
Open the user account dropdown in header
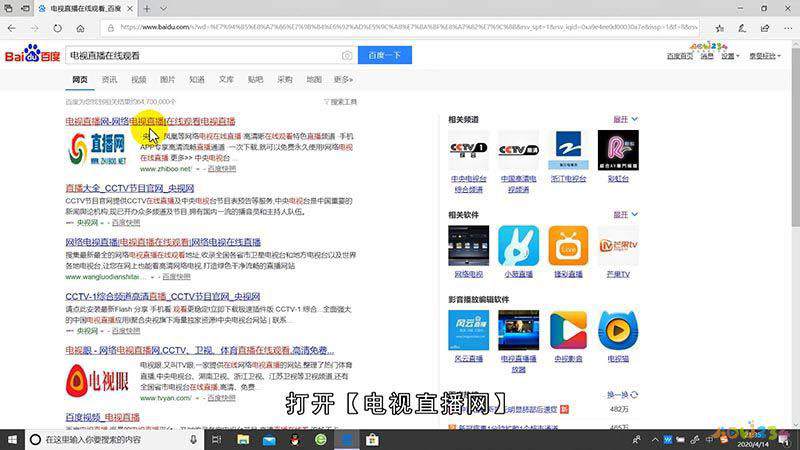point(764,56)
